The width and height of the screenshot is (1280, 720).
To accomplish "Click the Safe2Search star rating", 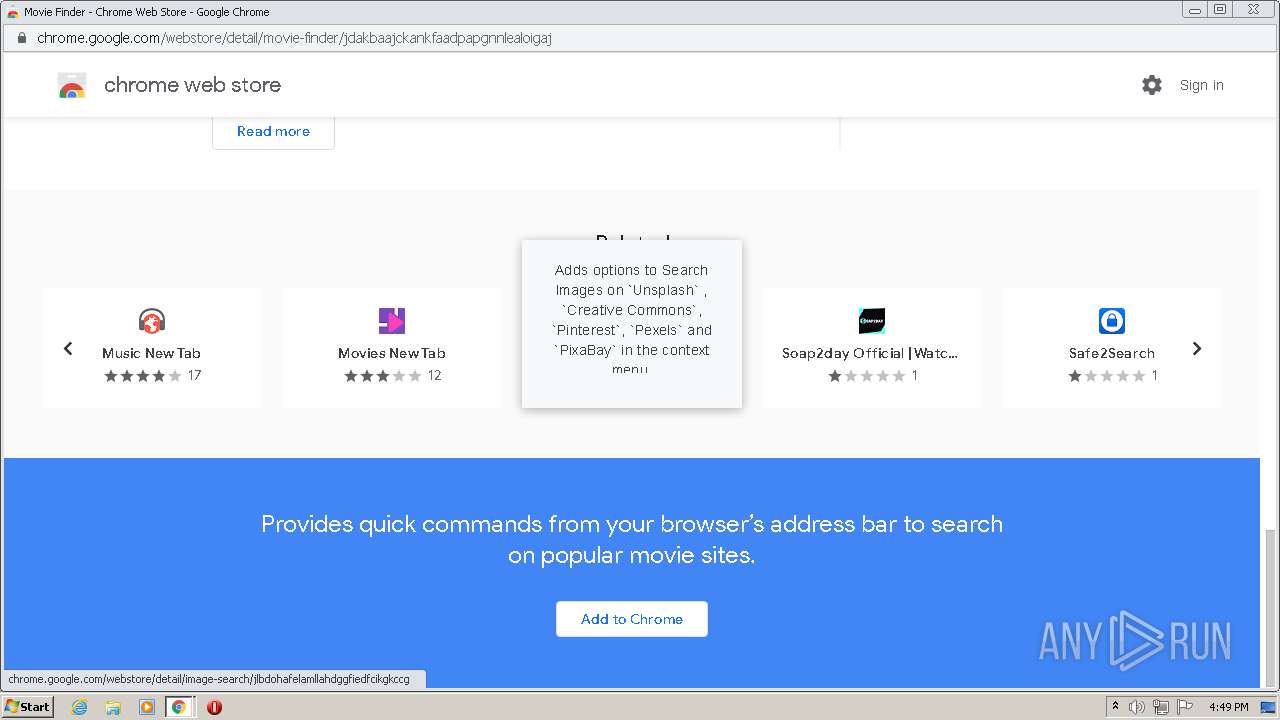I will click(1107, 376).
